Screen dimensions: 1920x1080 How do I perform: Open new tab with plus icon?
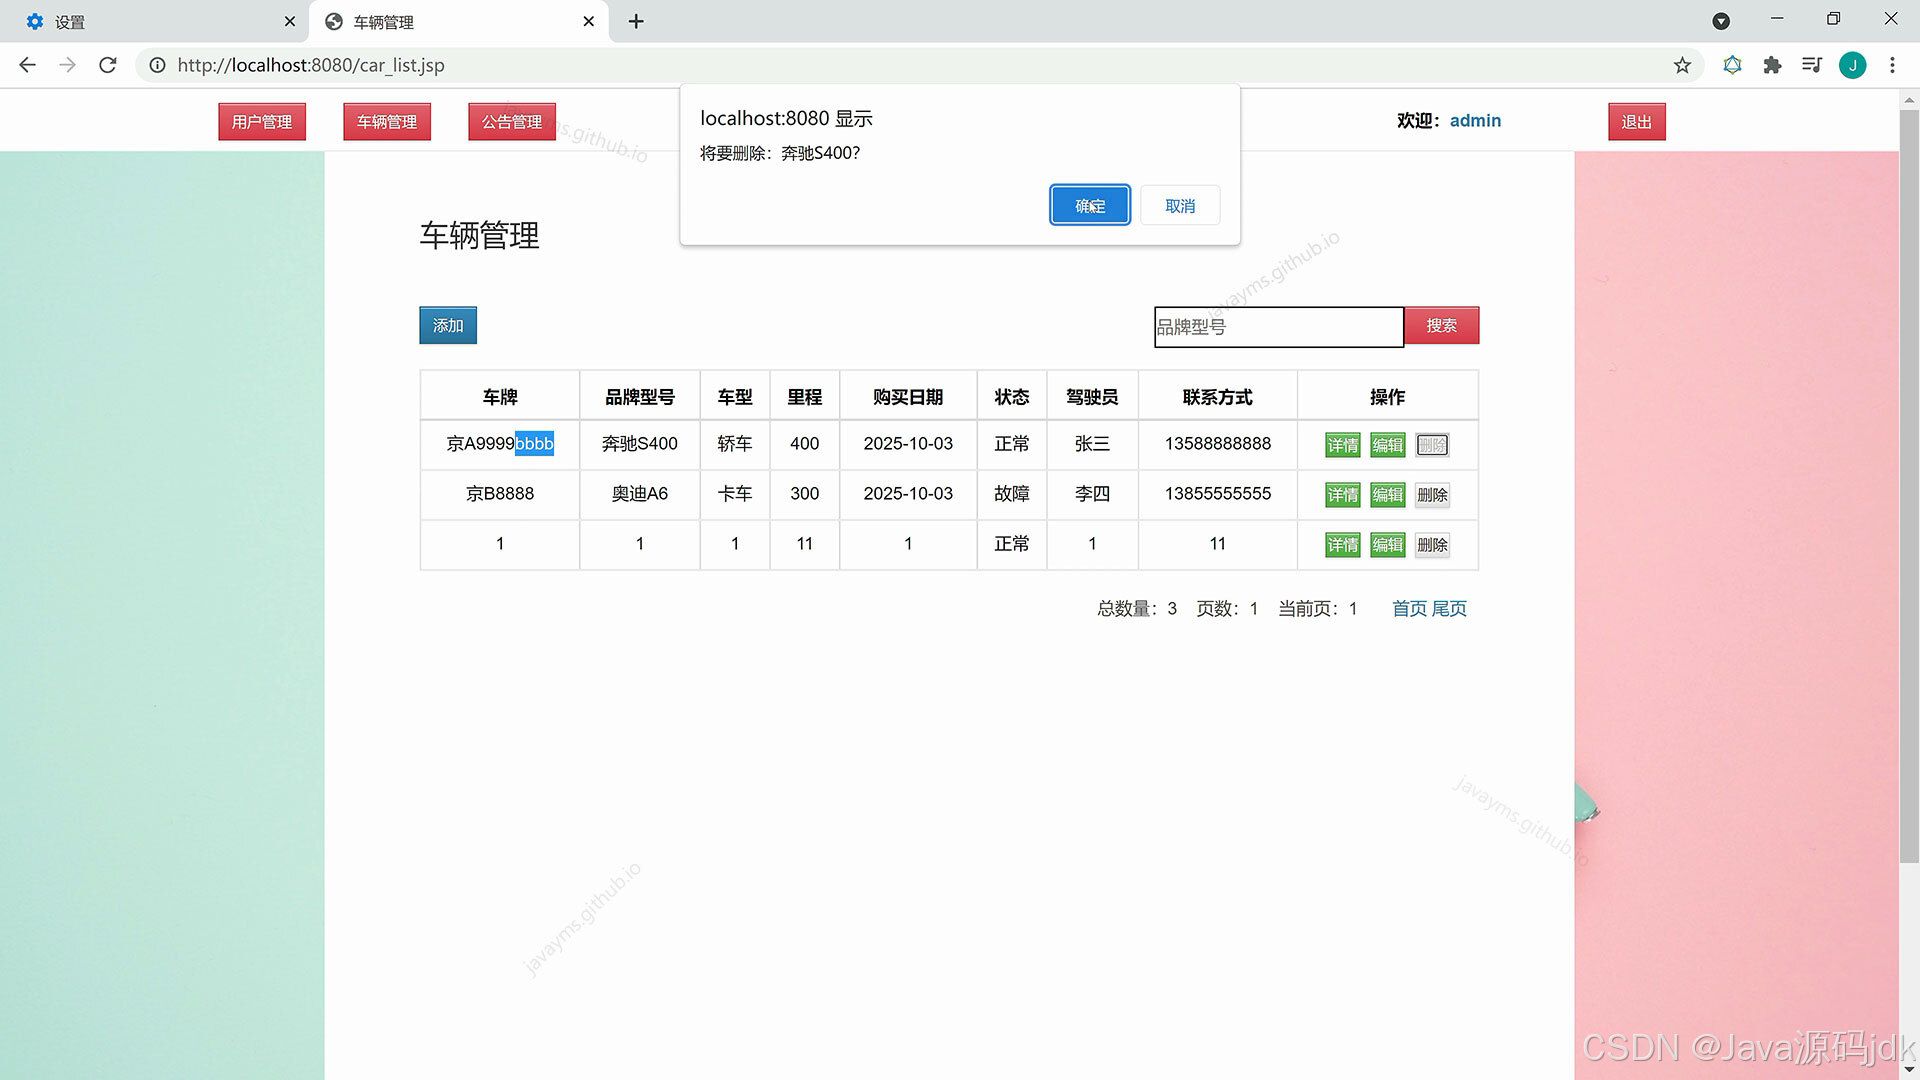click(636, 21)
